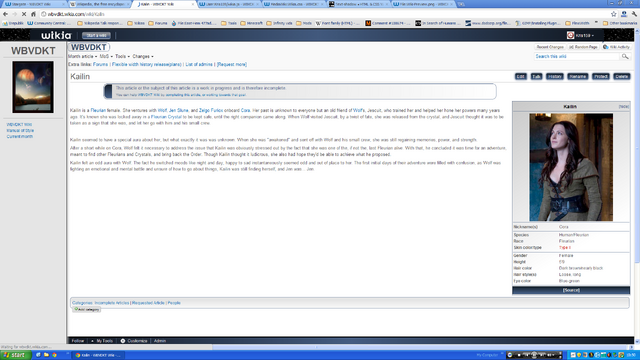Open the Wiki Activity button
Image resolution: width=640 pixels, height=360 pixels.
(616, 47)
